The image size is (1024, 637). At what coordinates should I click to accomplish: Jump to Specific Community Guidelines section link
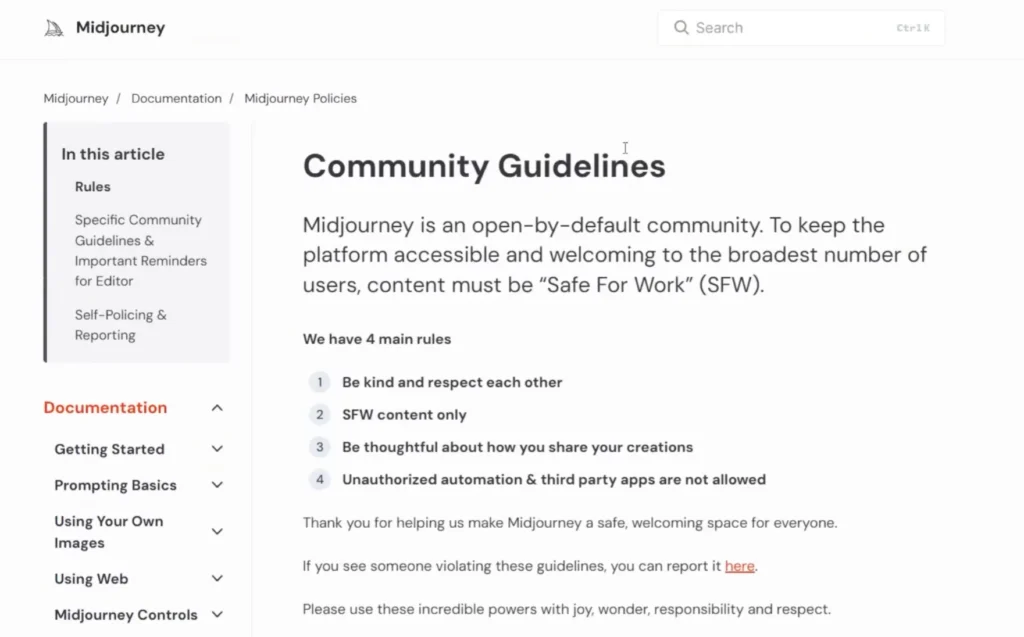140,250
